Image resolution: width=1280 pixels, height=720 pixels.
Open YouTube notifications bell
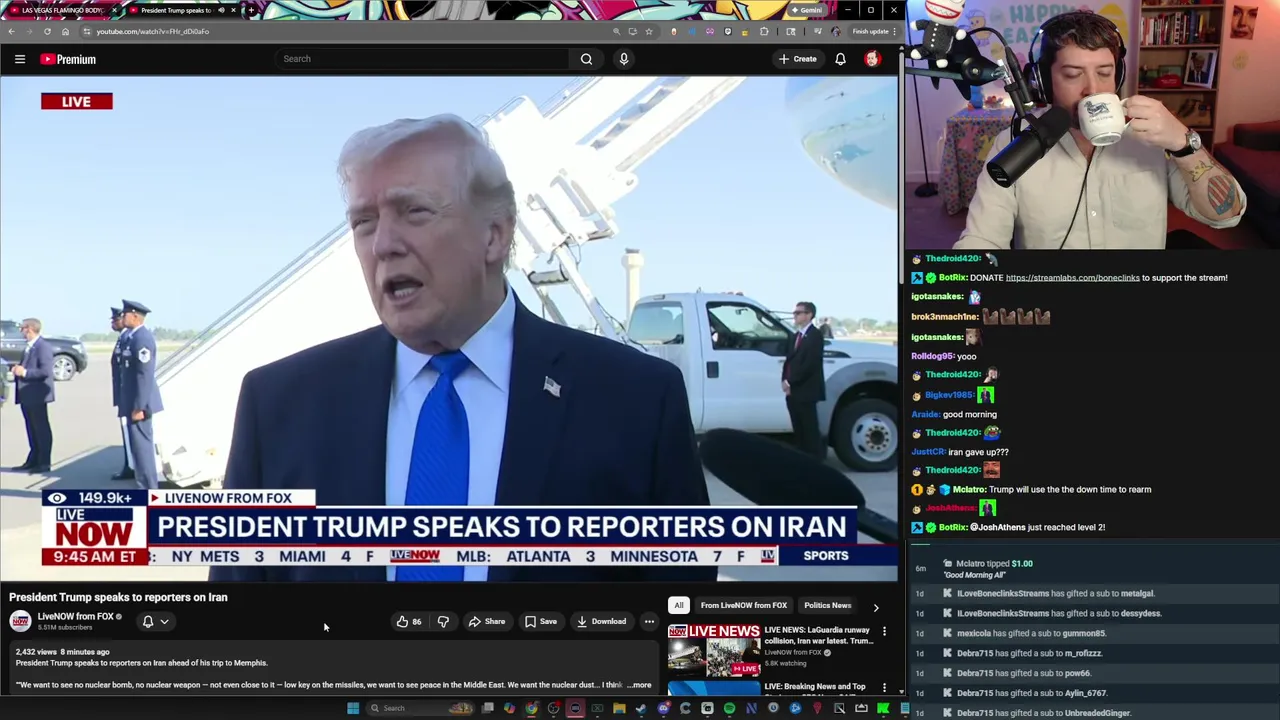click(840, 59)
